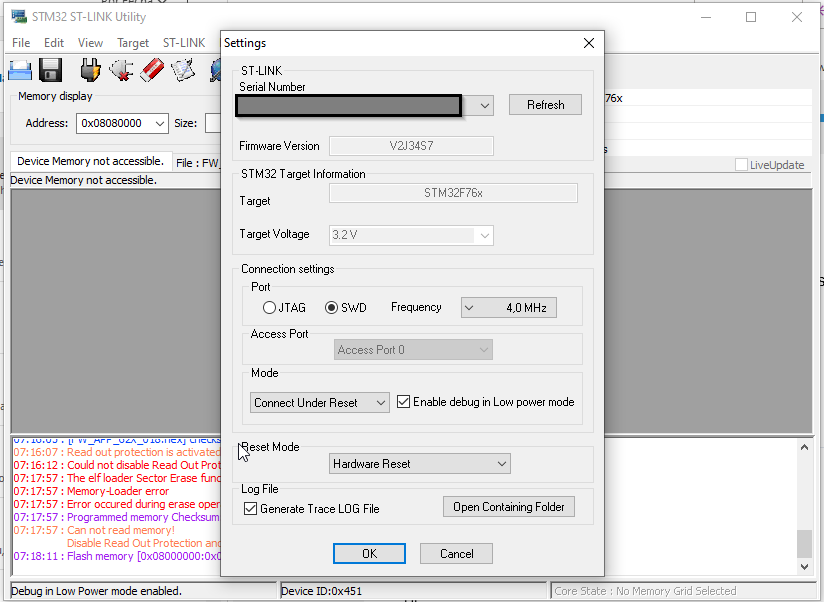Switch to the File : FW tab
824x602 pixels.
coord(198,163)
